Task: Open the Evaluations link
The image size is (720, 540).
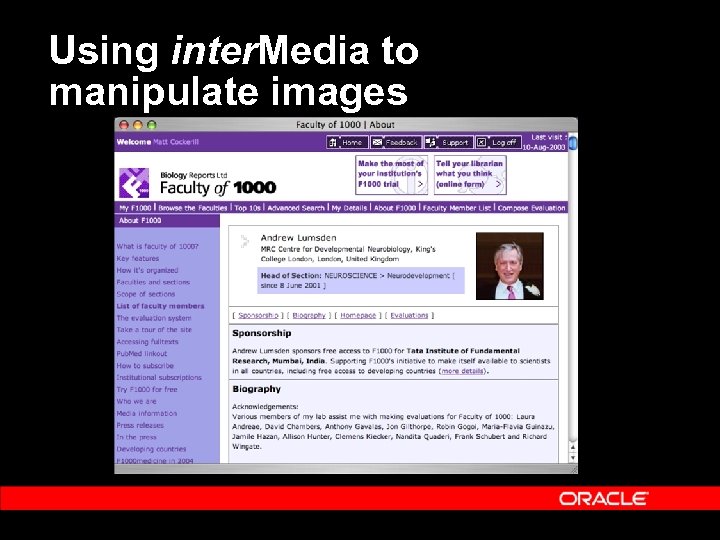Action: (x=409, y=315)
